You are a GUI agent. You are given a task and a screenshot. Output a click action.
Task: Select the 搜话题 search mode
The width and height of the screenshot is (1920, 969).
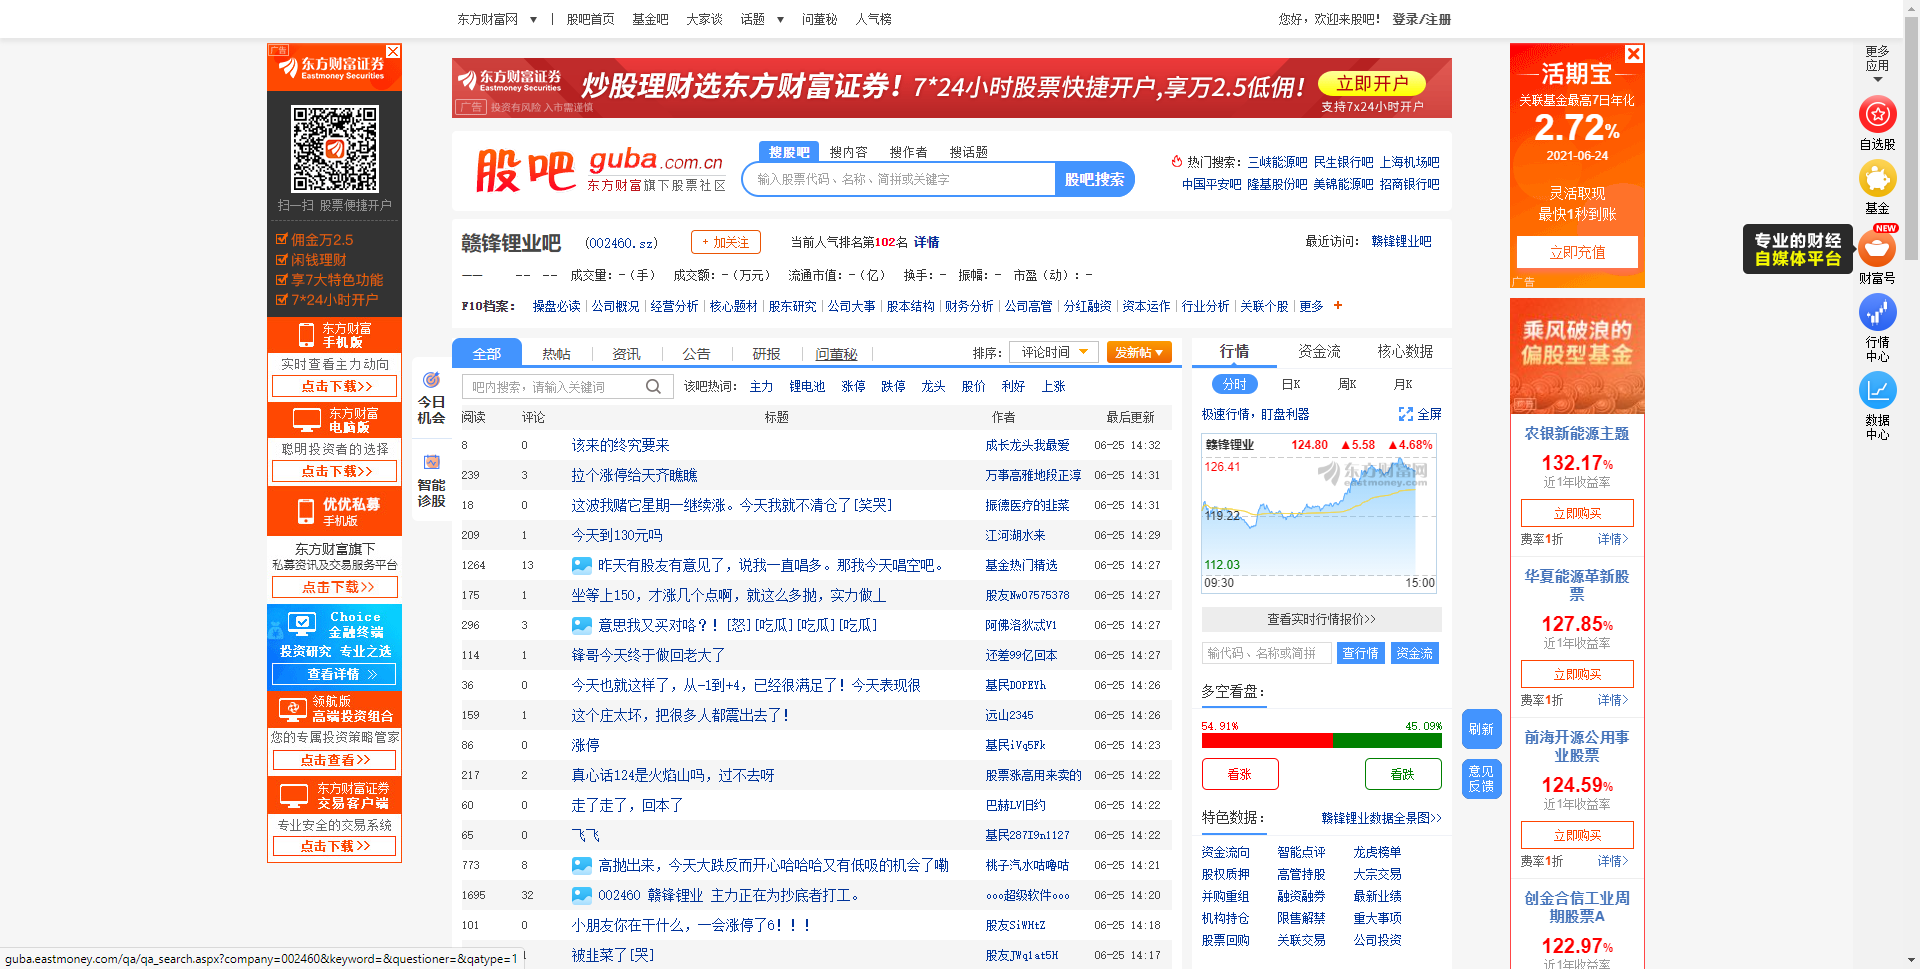968,152
